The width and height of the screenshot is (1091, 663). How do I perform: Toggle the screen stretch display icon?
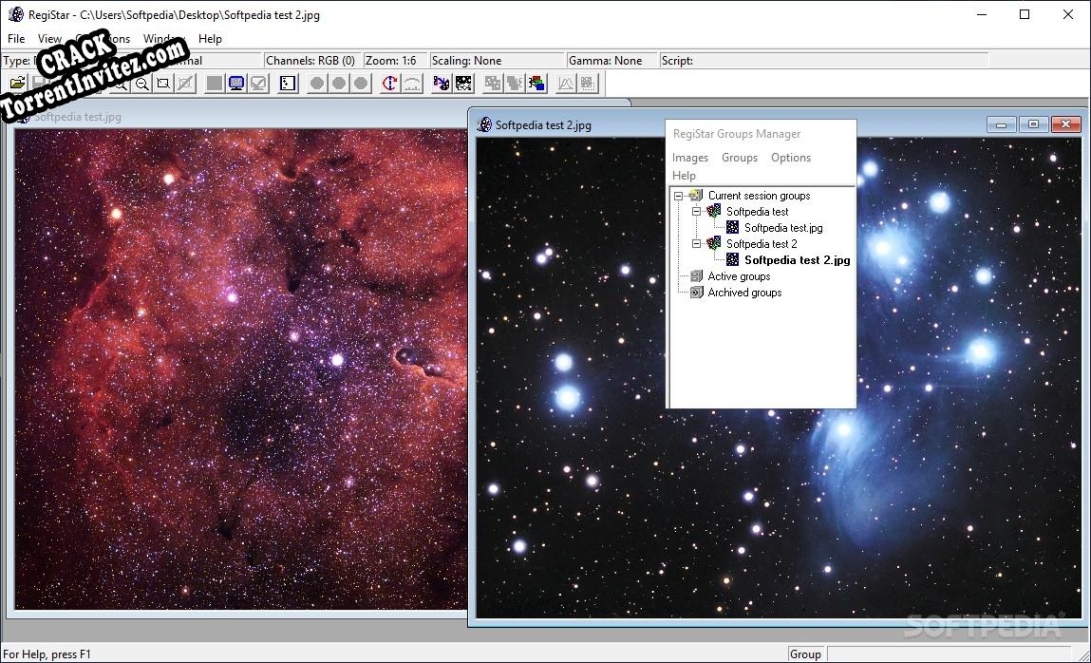pos(258,83)
